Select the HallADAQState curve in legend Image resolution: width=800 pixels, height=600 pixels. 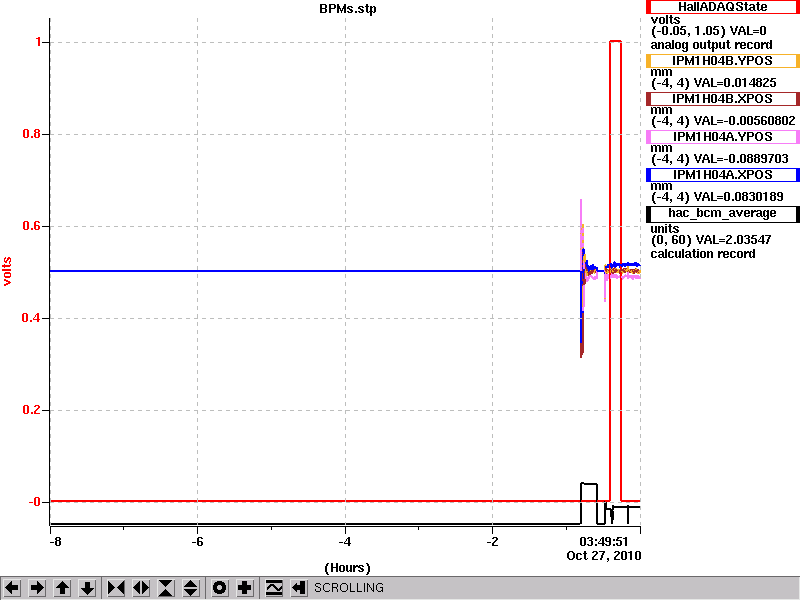point(722,7)
